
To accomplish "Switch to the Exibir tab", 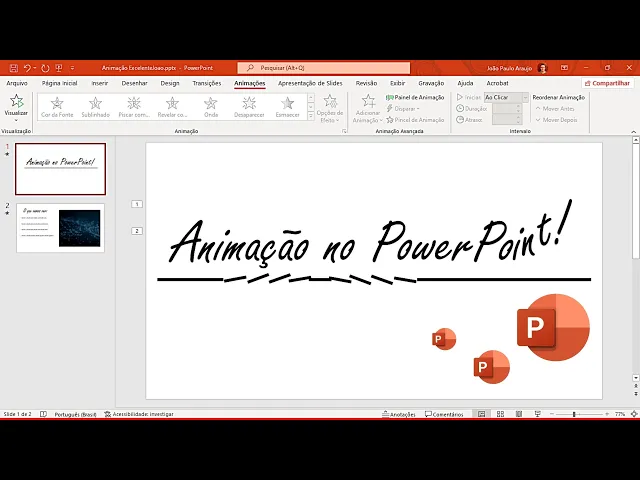I will click(398, 83).
